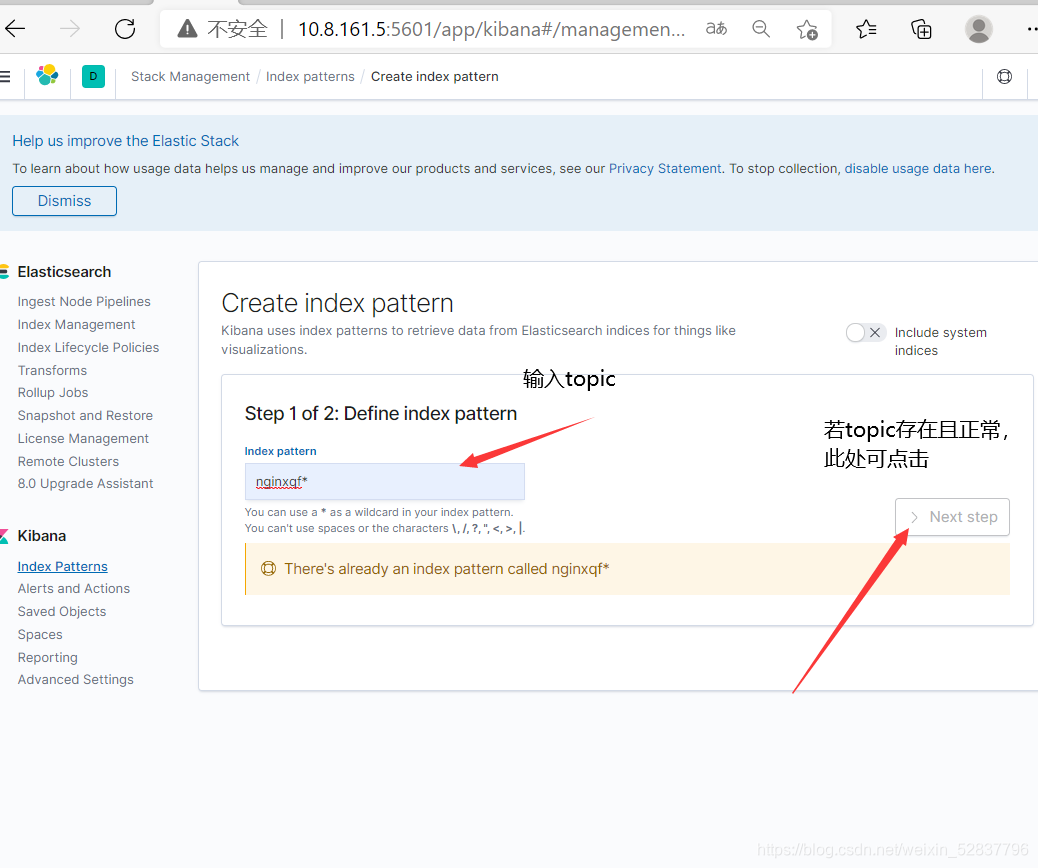
Task: Go to Index patterns breadcrumb
Action: coord(310,77)
